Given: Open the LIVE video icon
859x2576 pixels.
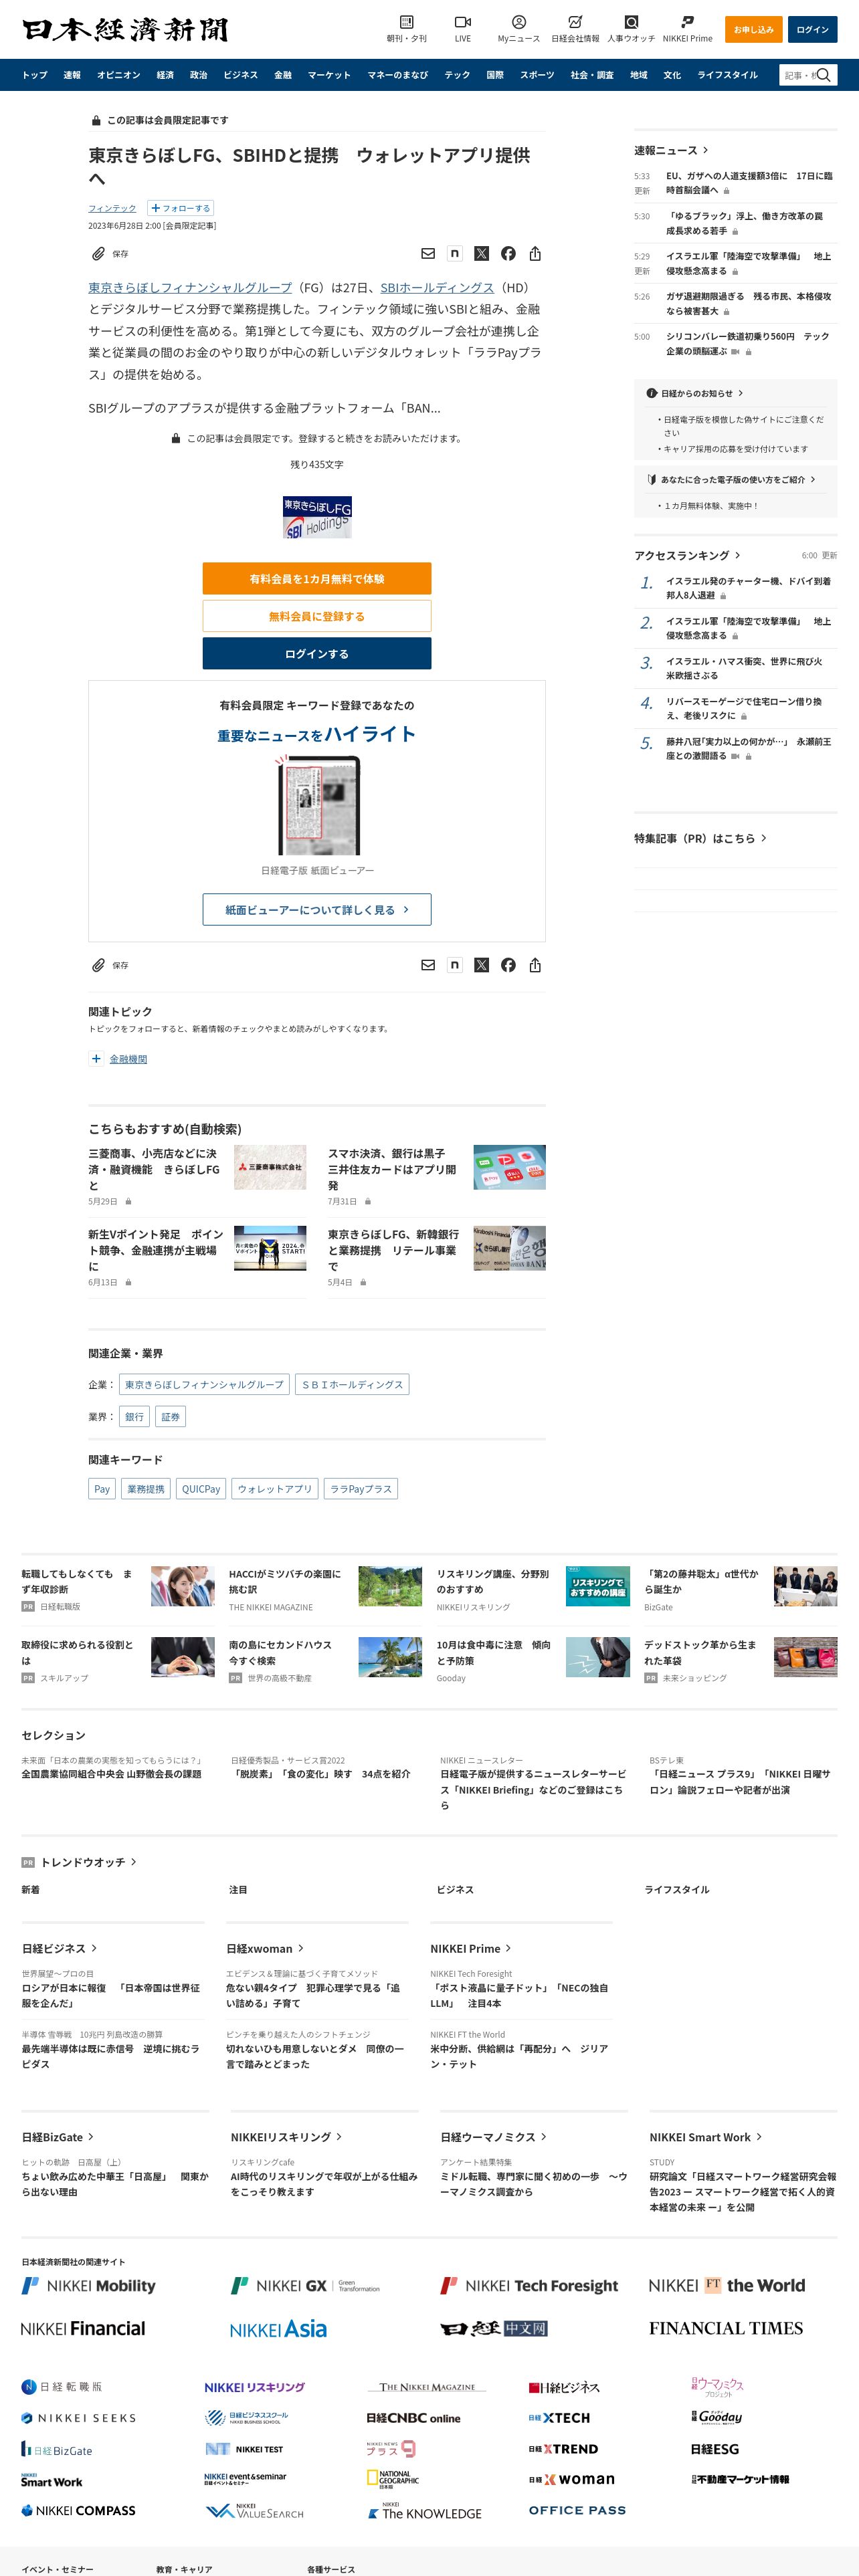Looking at the screenshot, I should point(462,22).
